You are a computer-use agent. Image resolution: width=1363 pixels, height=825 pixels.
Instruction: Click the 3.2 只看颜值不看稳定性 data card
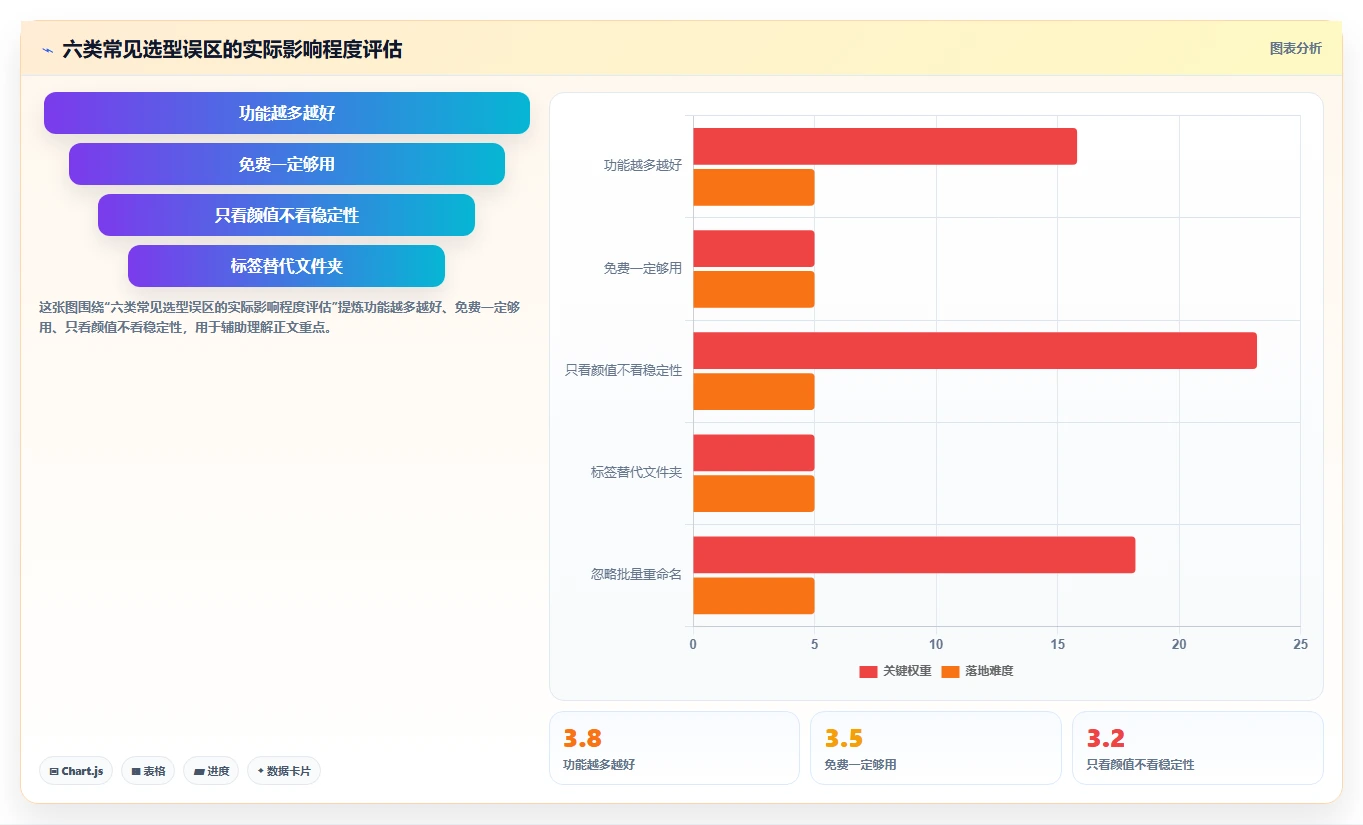[1198, 748]
